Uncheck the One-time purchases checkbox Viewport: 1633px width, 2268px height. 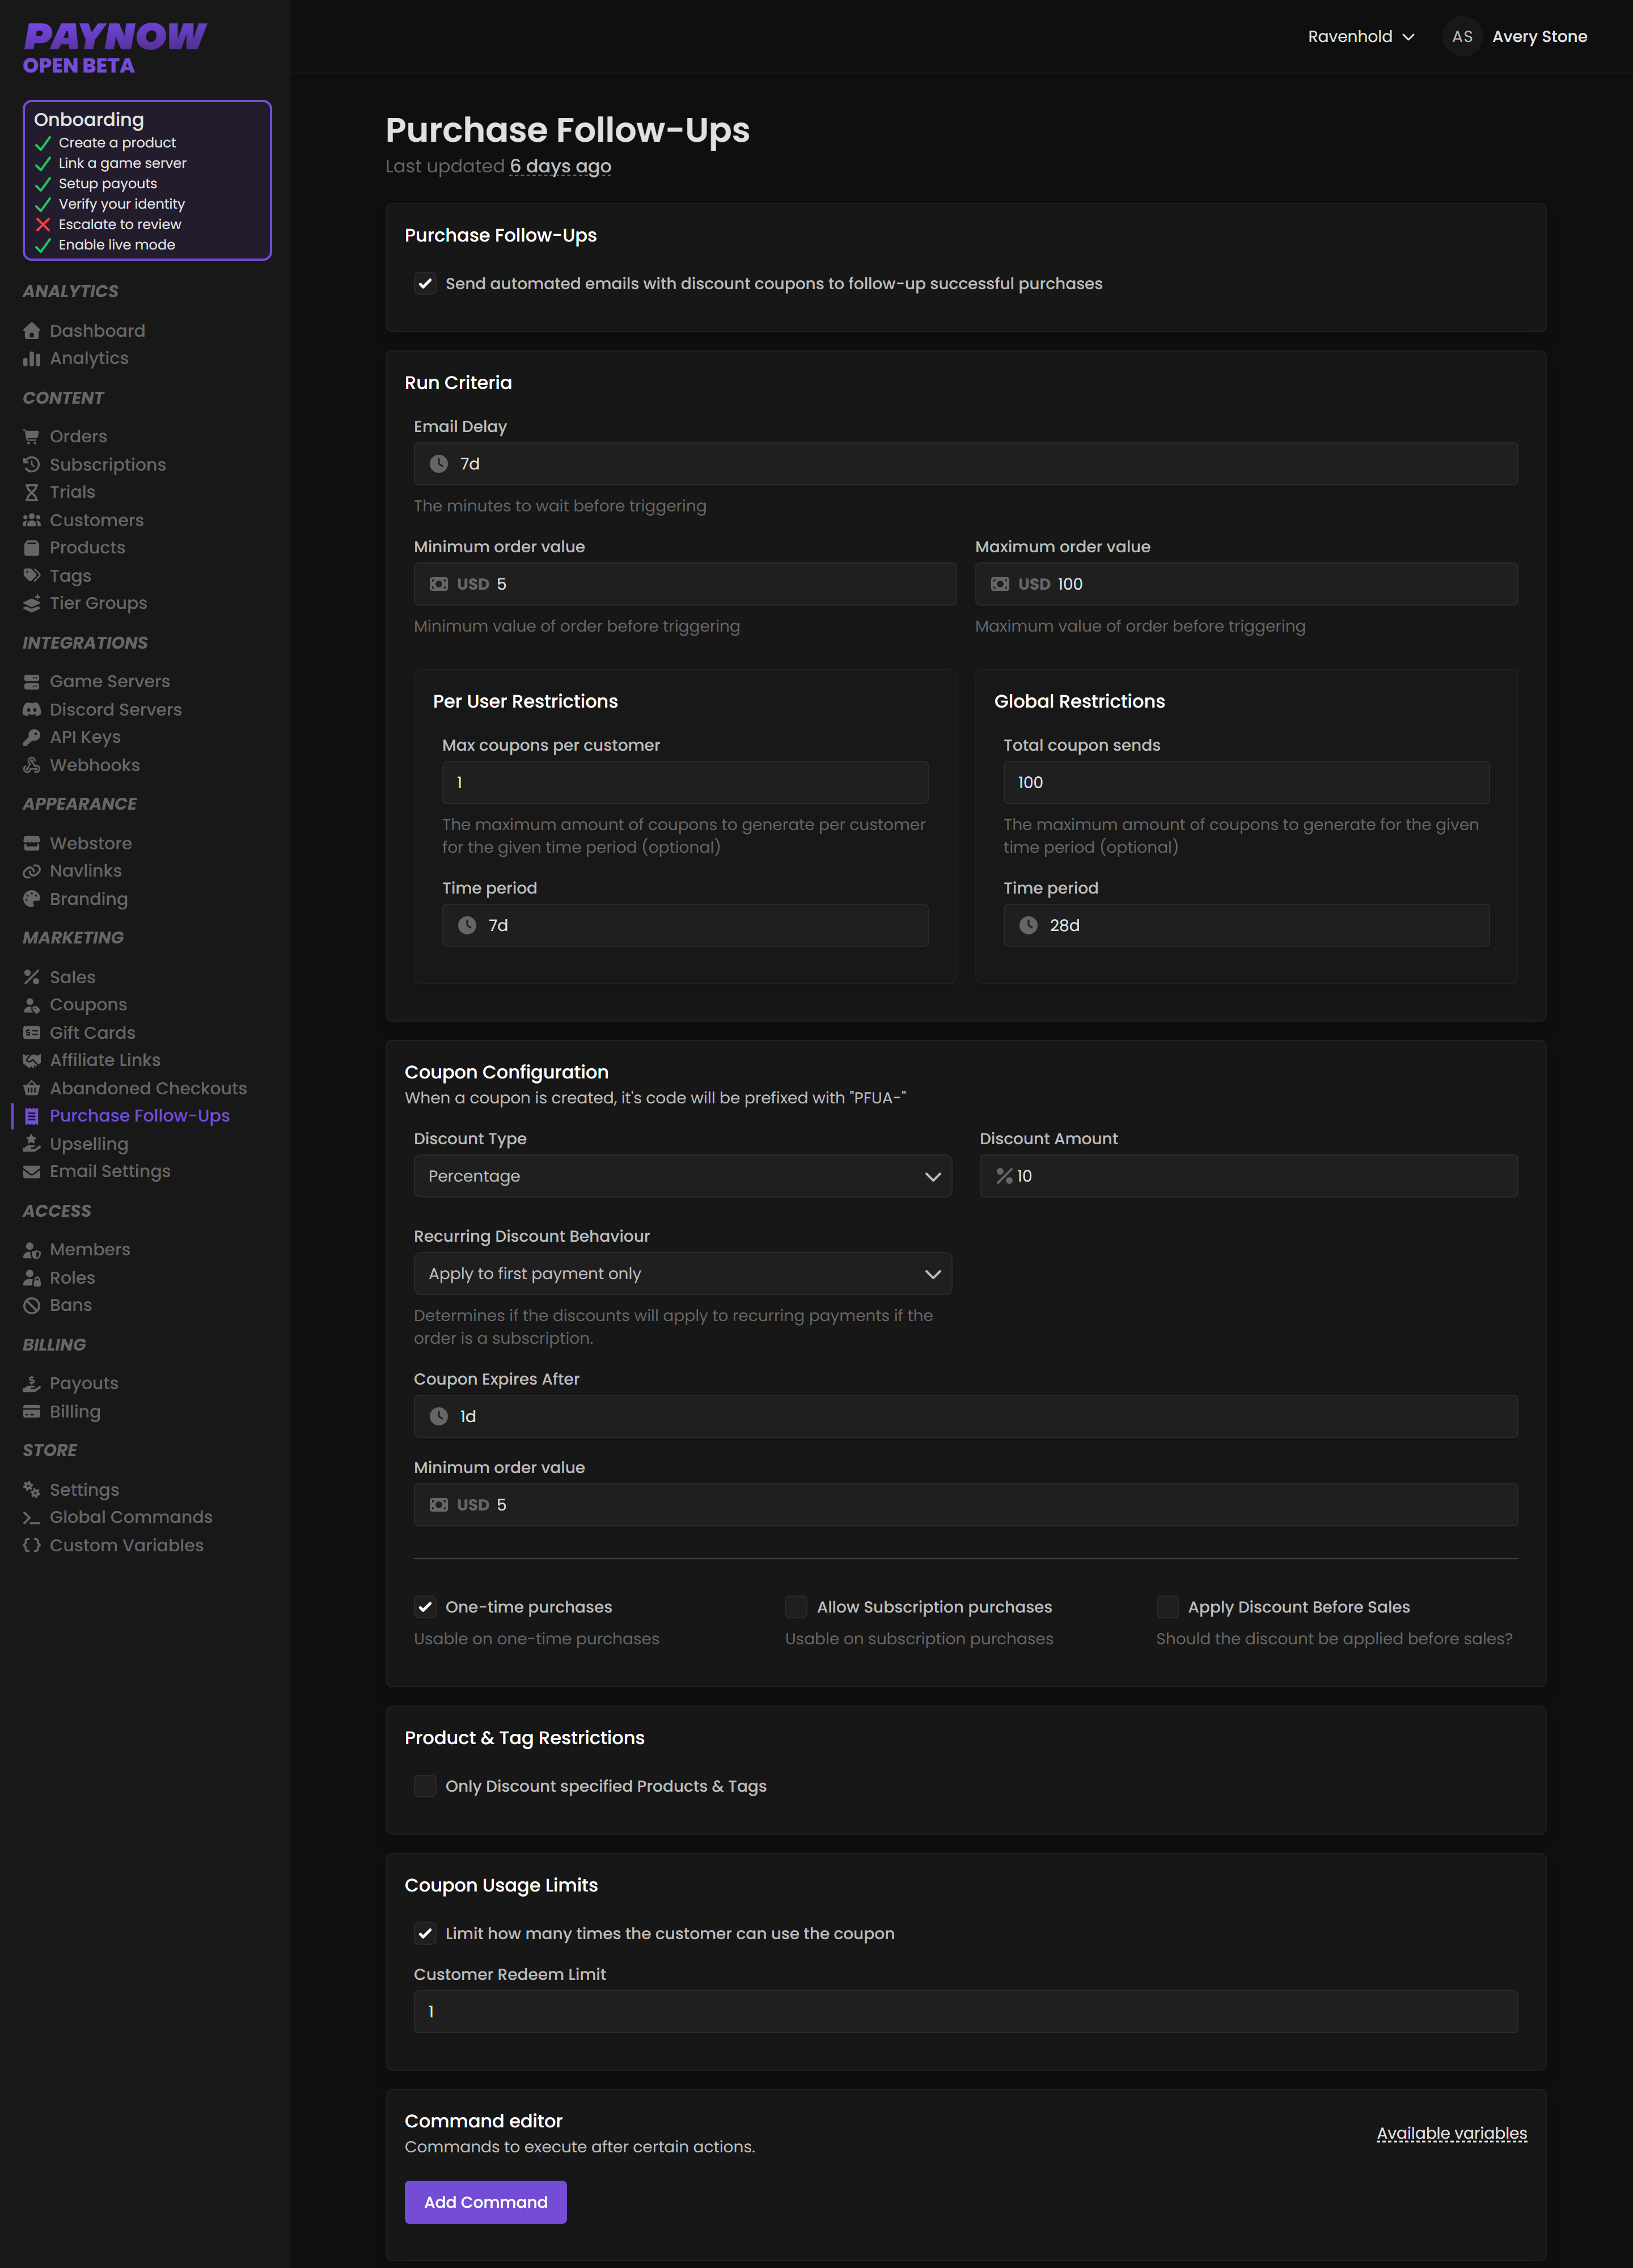click(x=425, y=1607)
